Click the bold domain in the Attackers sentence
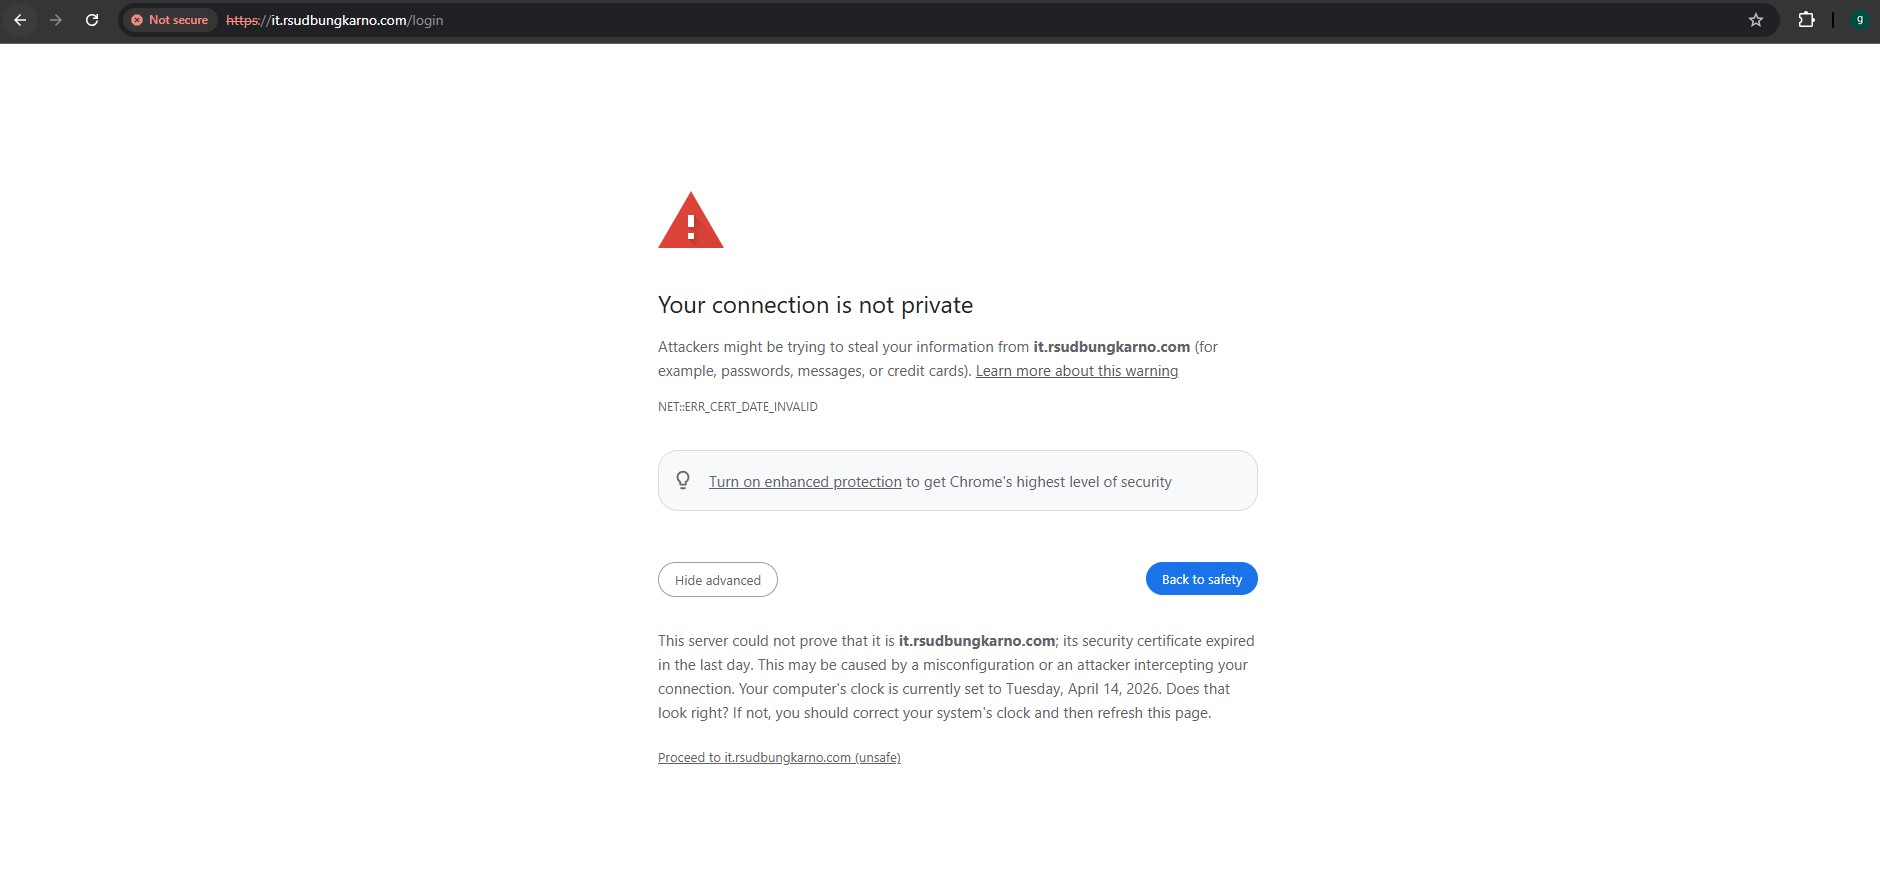The height and width of the screenshot is (888, 1880). click(x=1111, y=347)
